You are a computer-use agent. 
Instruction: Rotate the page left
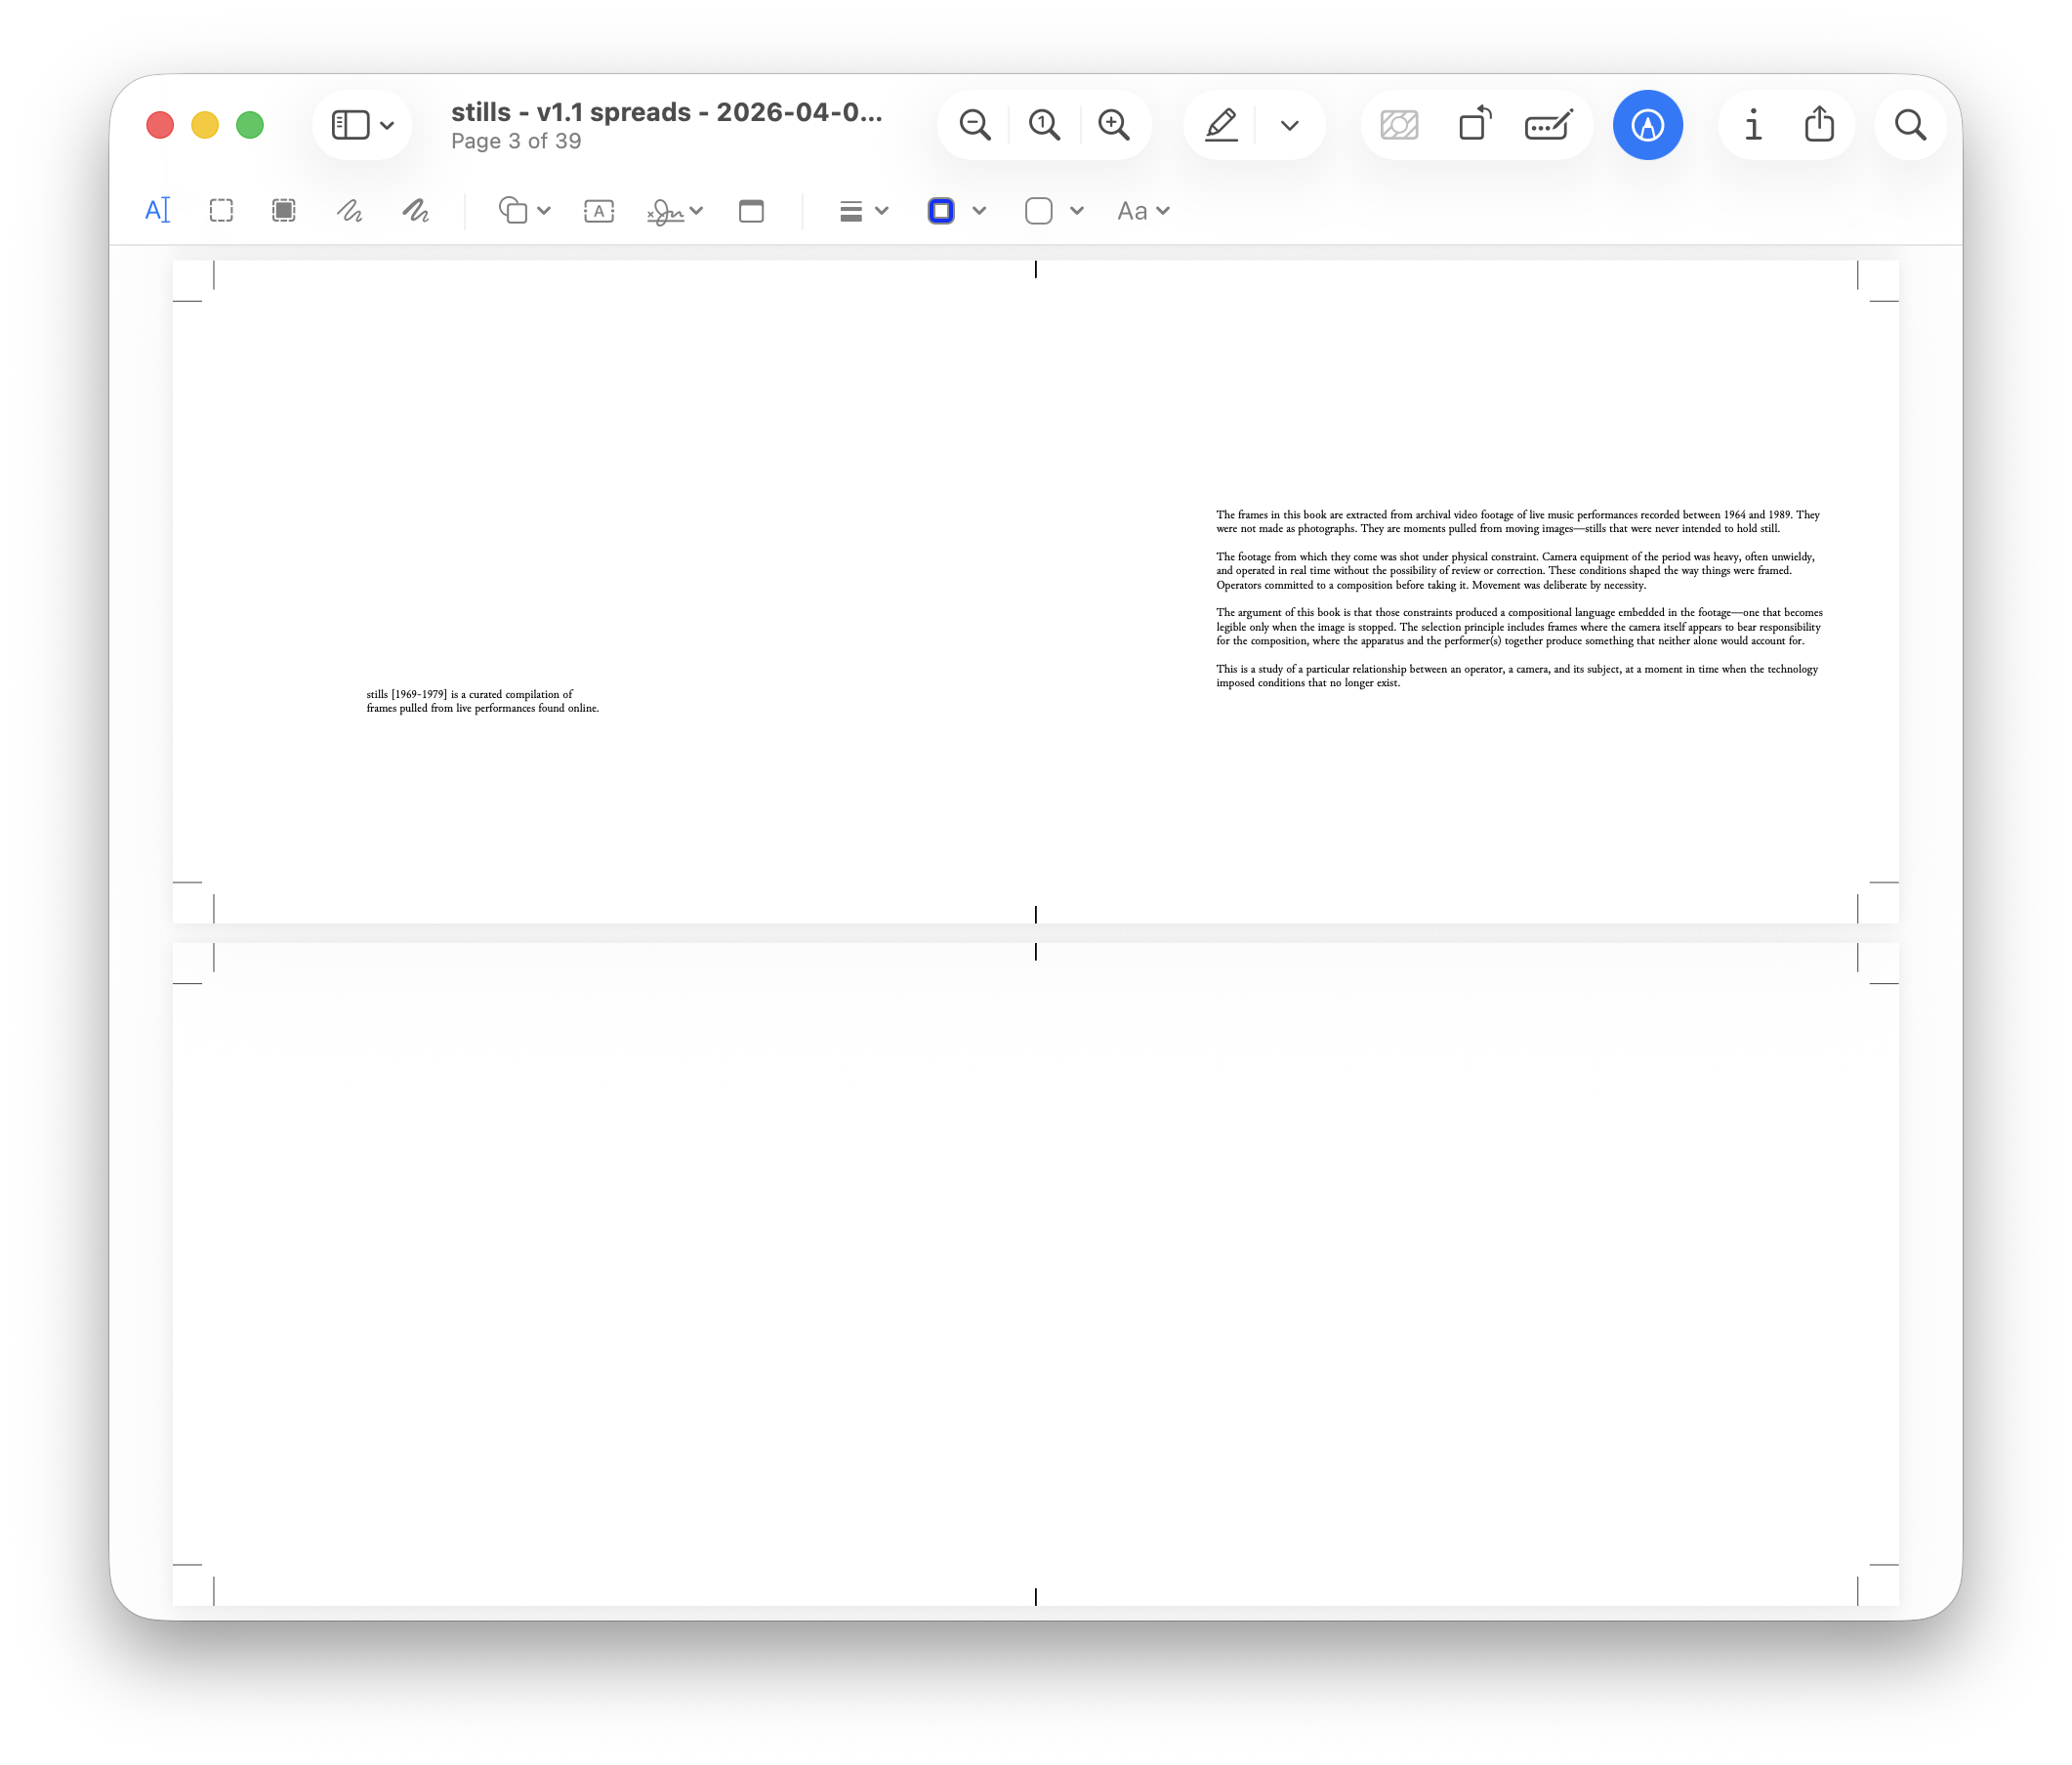pyautogui.click(x=1475, y=124)
